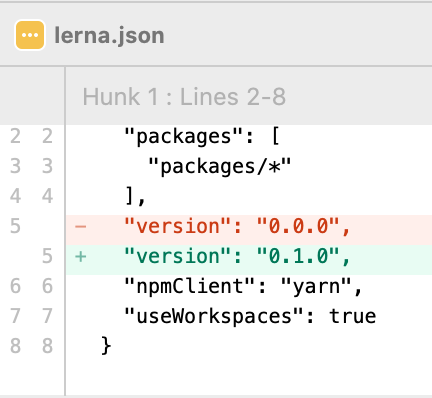This screenshot has width=432, height=398.
Task: Select the added "version": "0.1.0" line
Action: tap(249, 256)
